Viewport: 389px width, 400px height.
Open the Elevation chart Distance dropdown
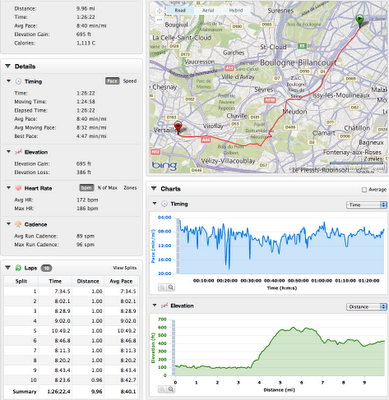point(366,307)
